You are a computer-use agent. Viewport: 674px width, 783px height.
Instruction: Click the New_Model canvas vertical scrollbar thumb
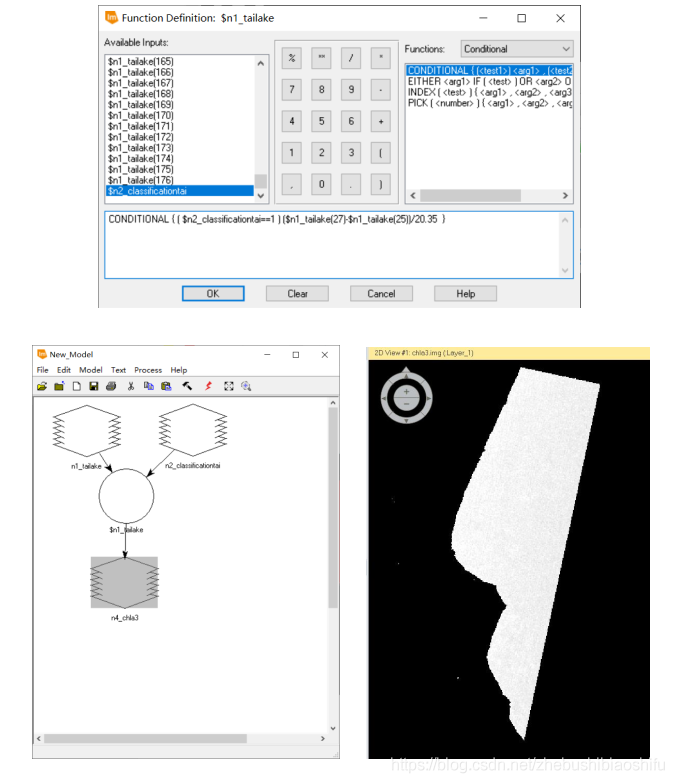tap(333, 508)
